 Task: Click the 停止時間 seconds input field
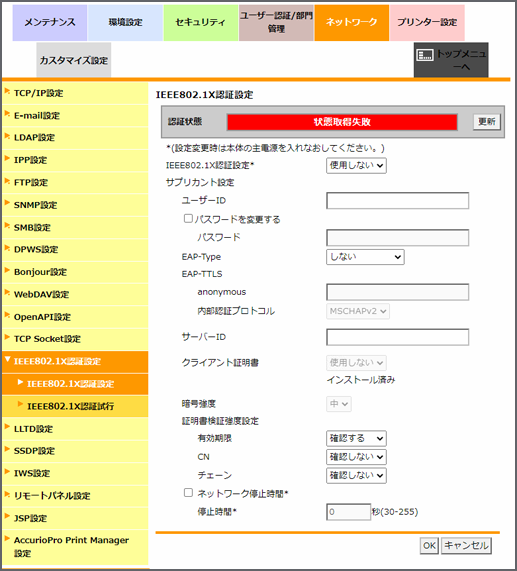pos(348,512)
